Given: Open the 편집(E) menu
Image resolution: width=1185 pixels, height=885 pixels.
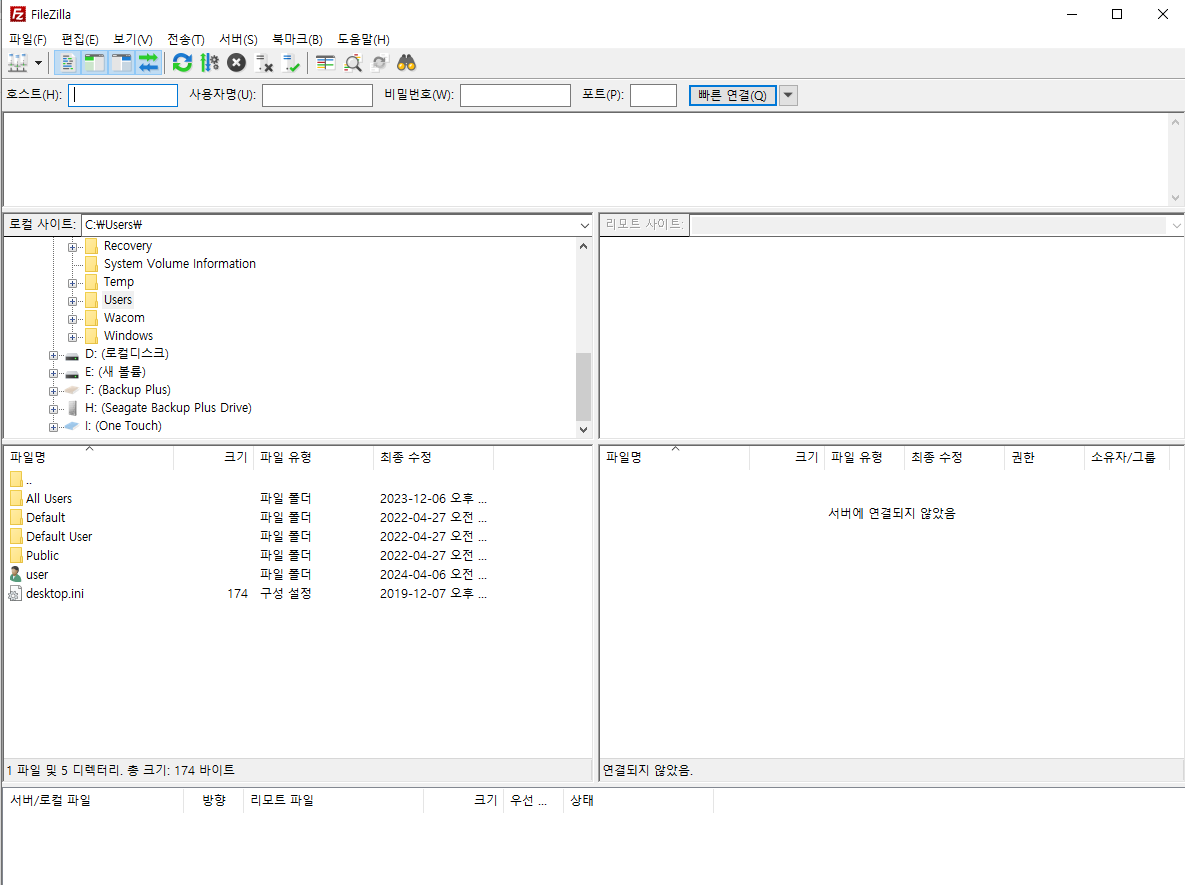Looking at the screenshot, I should pyautogui.click(x=79, y=39).
